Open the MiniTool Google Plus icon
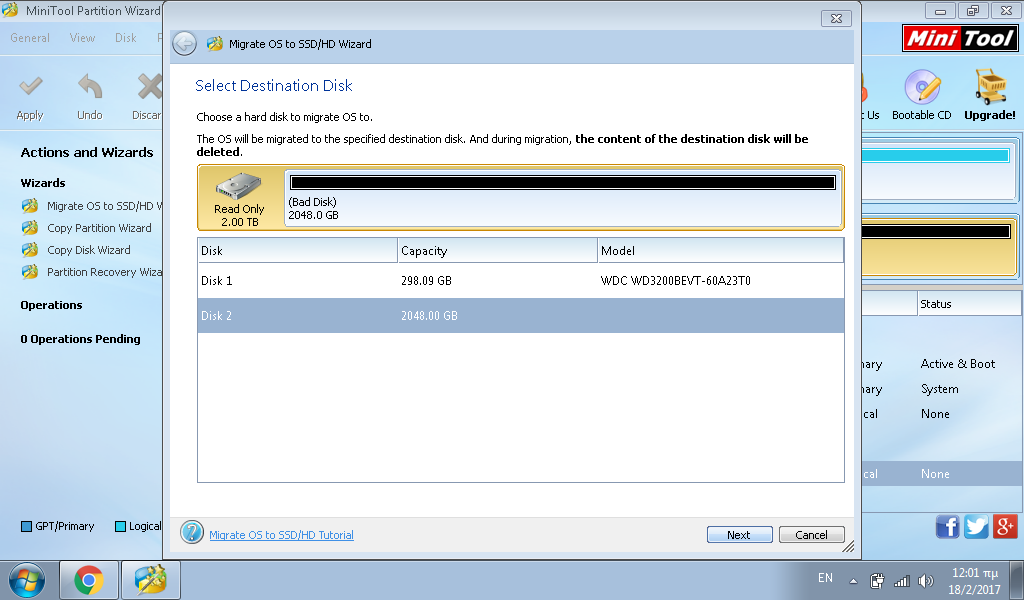1024x600 pixels. click(x=1005, y=526)
